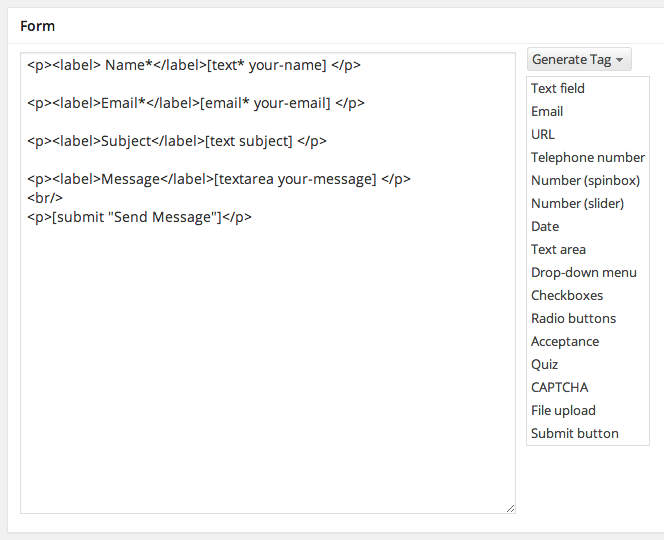Image resolution: width=664 pixels, height=540 pixels.
Task: Select Radio buttons tag option
Action: [573, 318]
